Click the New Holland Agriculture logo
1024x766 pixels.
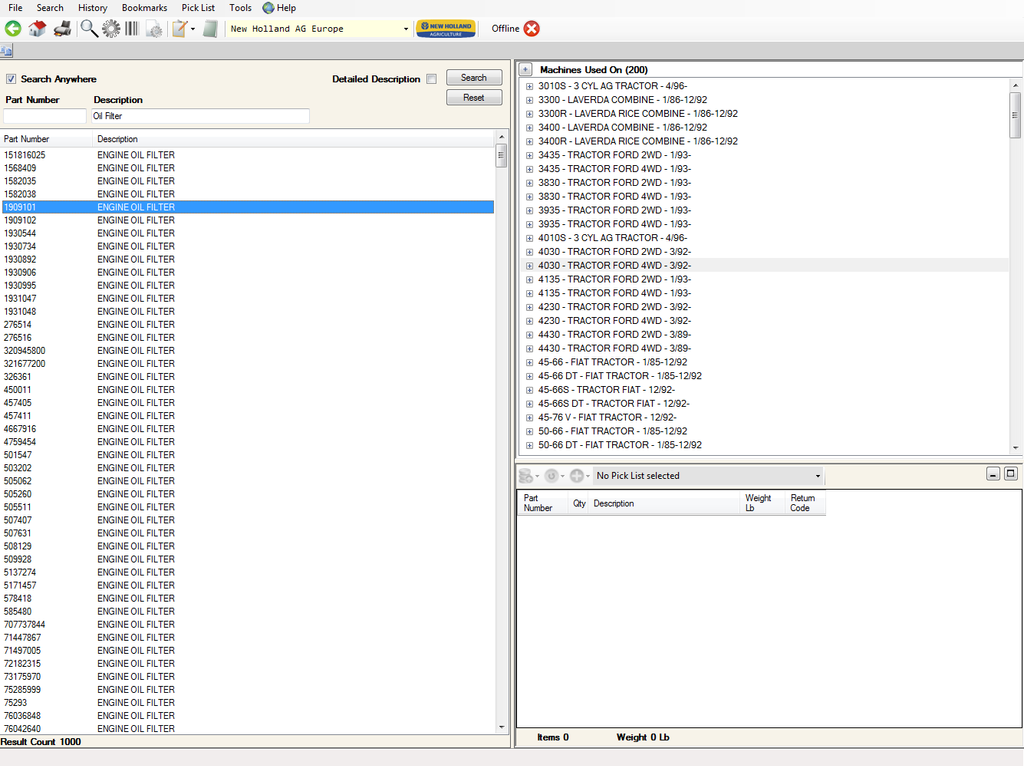click(x=446, y=29)
